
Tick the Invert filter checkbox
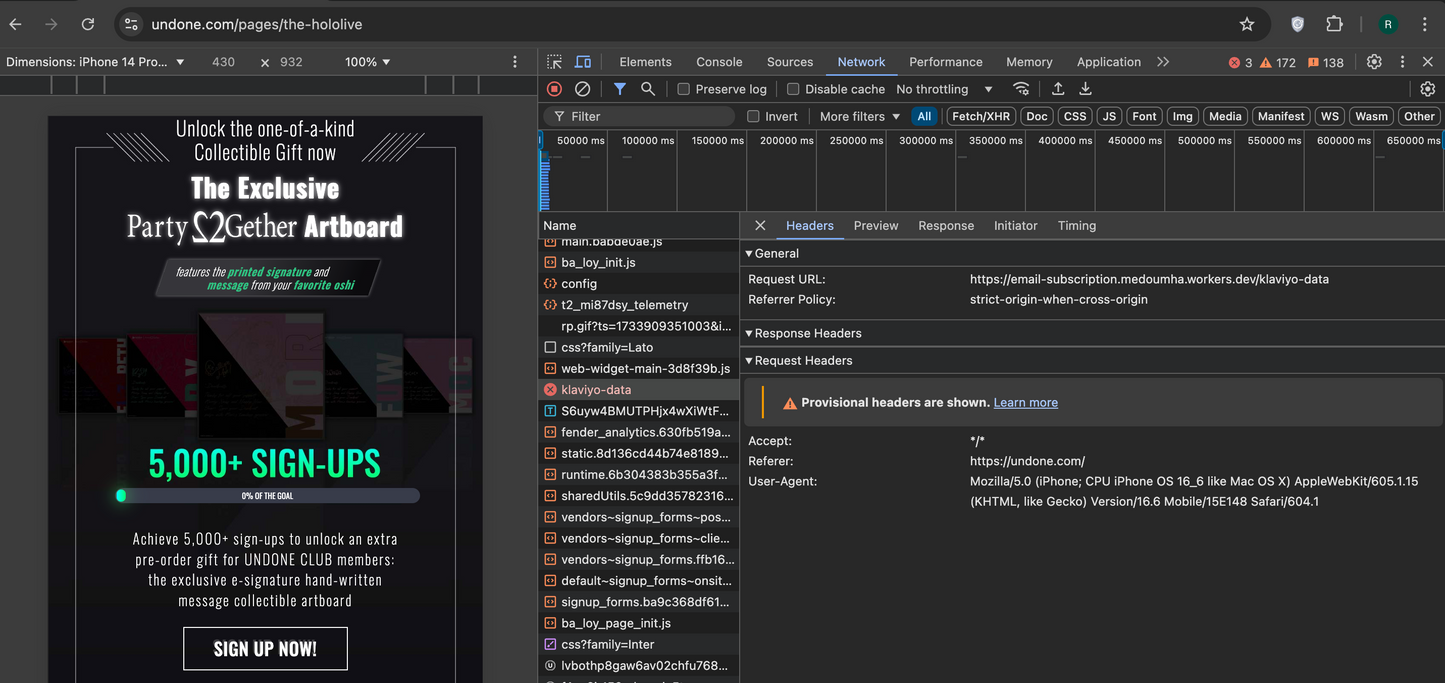pos(753,116)
